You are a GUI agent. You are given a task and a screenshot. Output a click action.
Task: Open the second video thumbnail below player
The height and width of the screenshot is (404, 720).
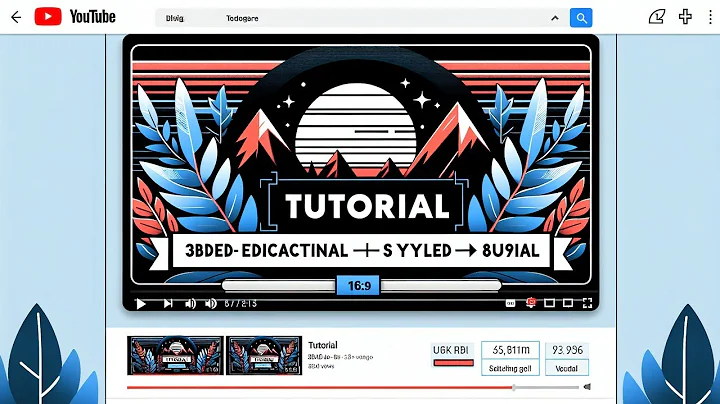pyautogui.click(x=264, y=355)
